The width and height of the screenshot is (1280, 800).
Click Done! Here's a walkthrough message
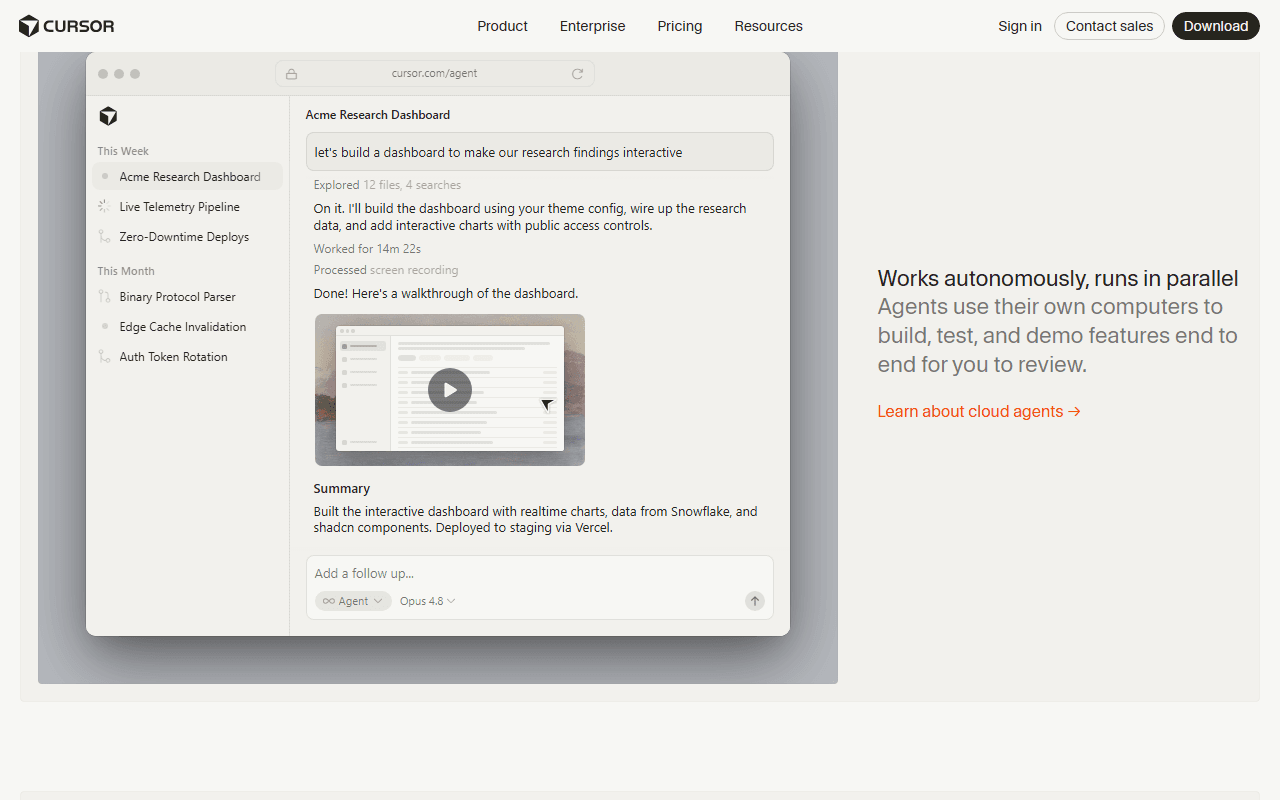446,294
